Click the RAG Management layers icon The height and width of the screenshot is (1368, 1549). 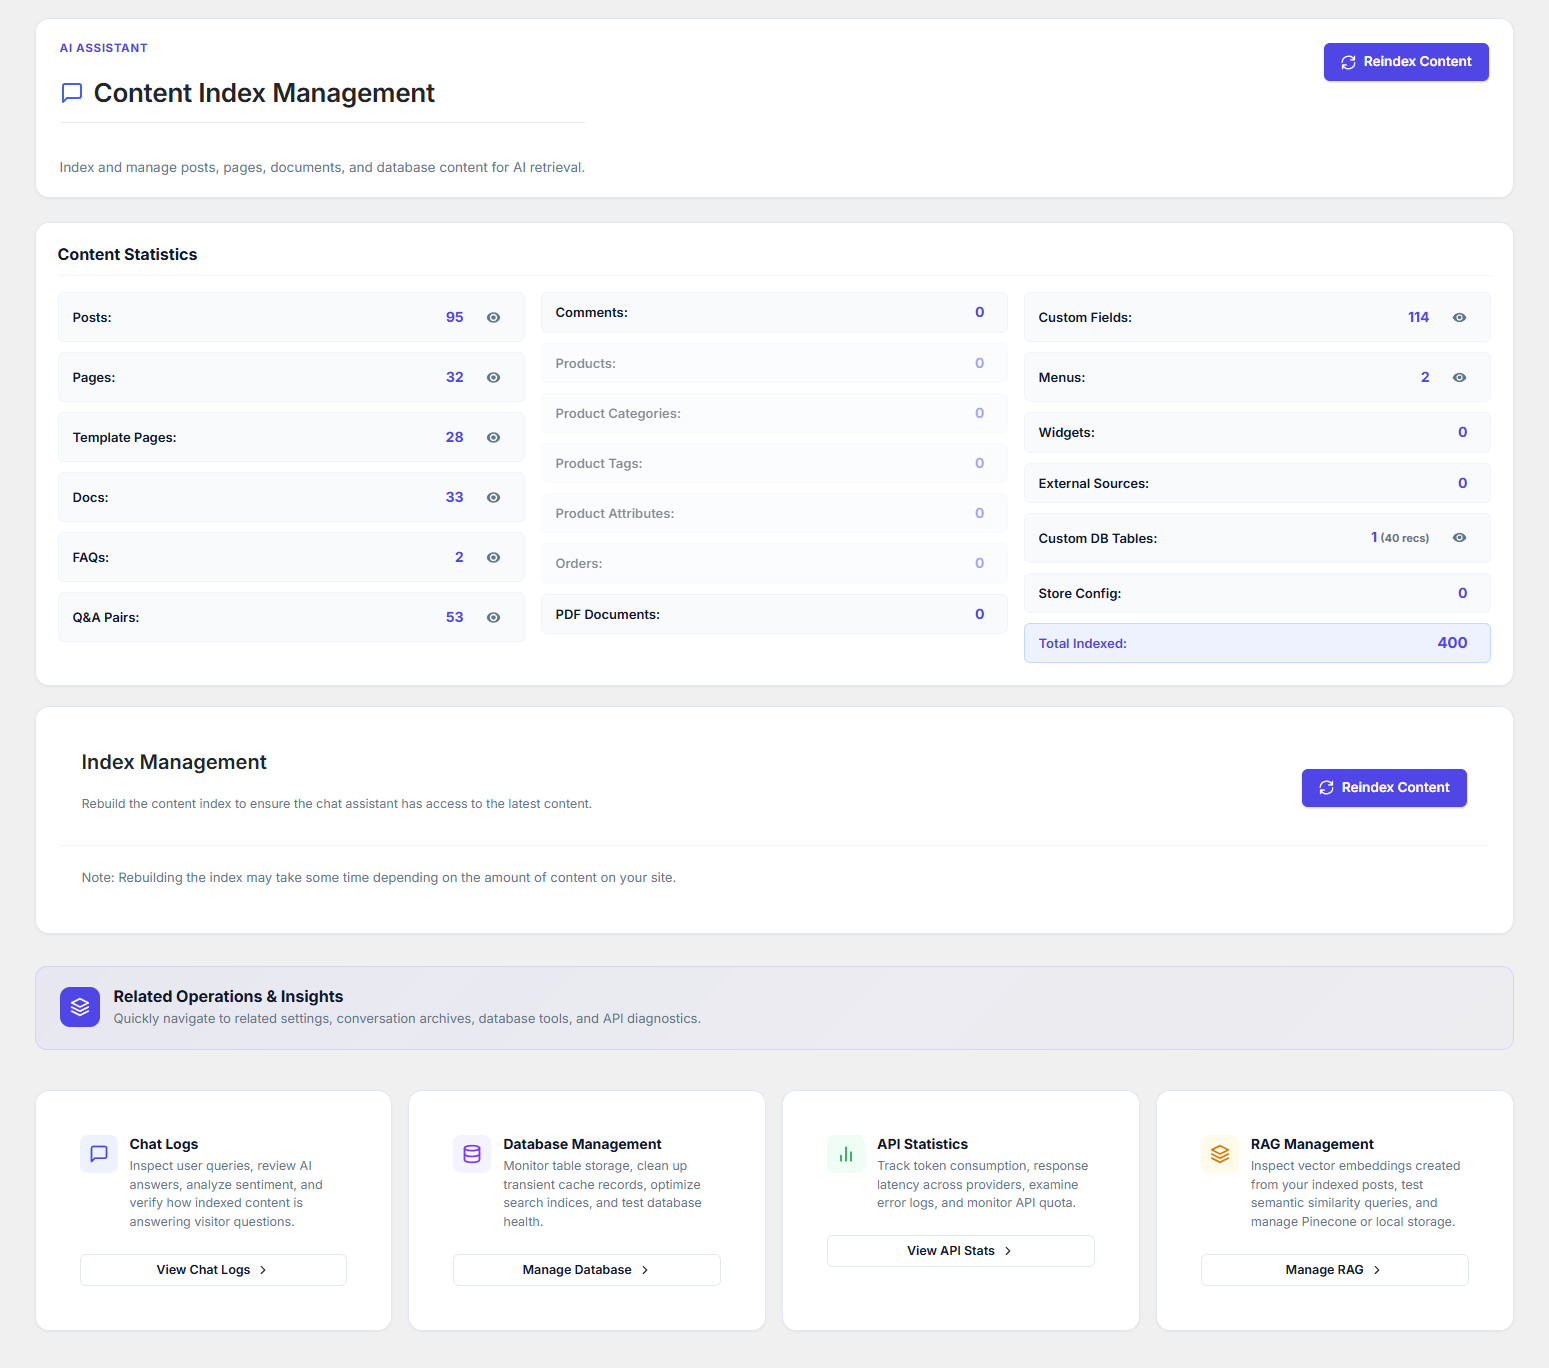pyautogui.click(x=1220, y=1153)
